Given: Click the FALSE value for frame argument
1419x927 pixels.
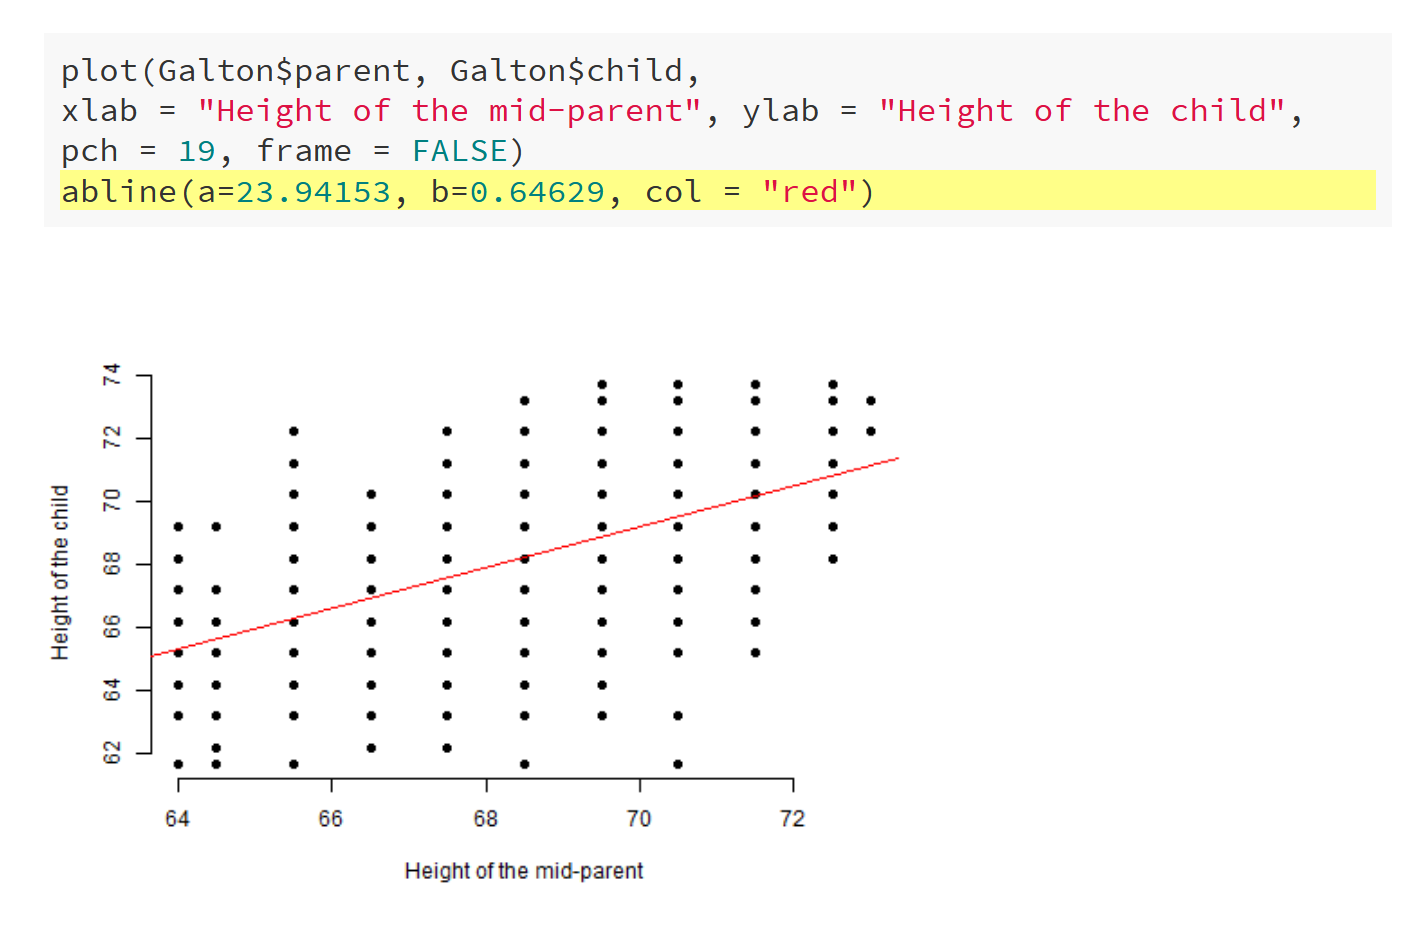Looking at the screenshot, I should [x=460, y=151].
